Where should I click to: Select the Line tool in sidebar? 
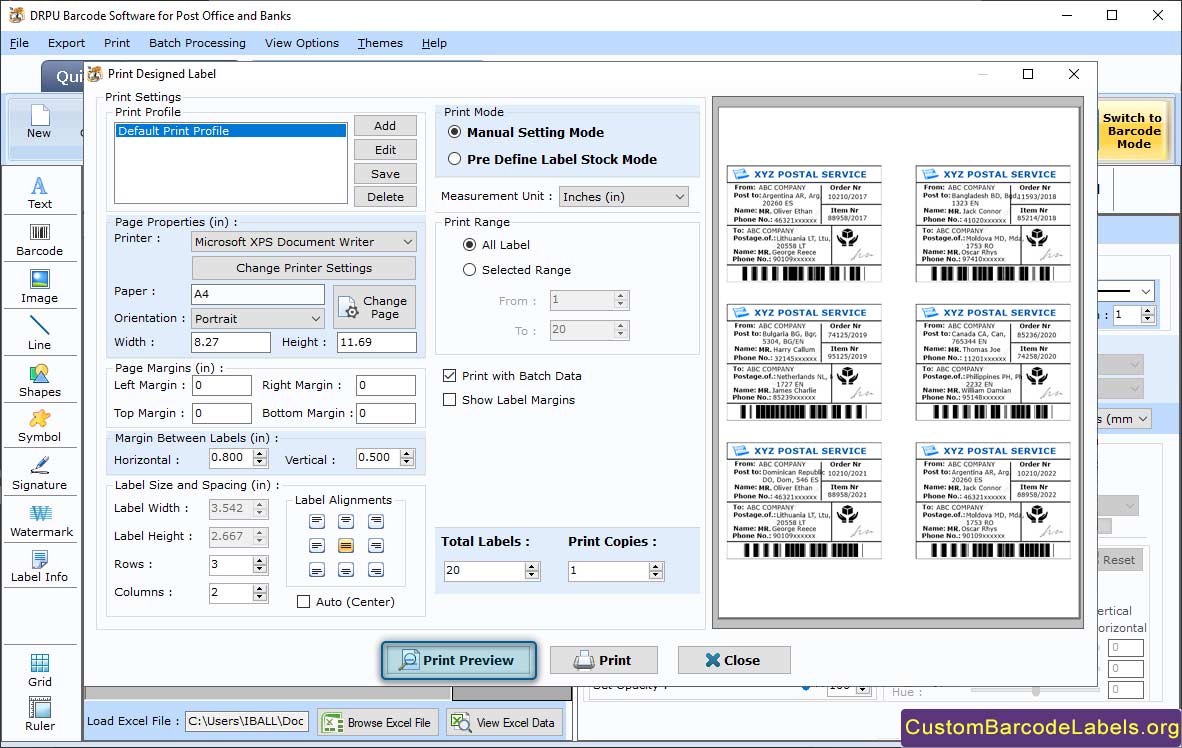pos(39,333)
